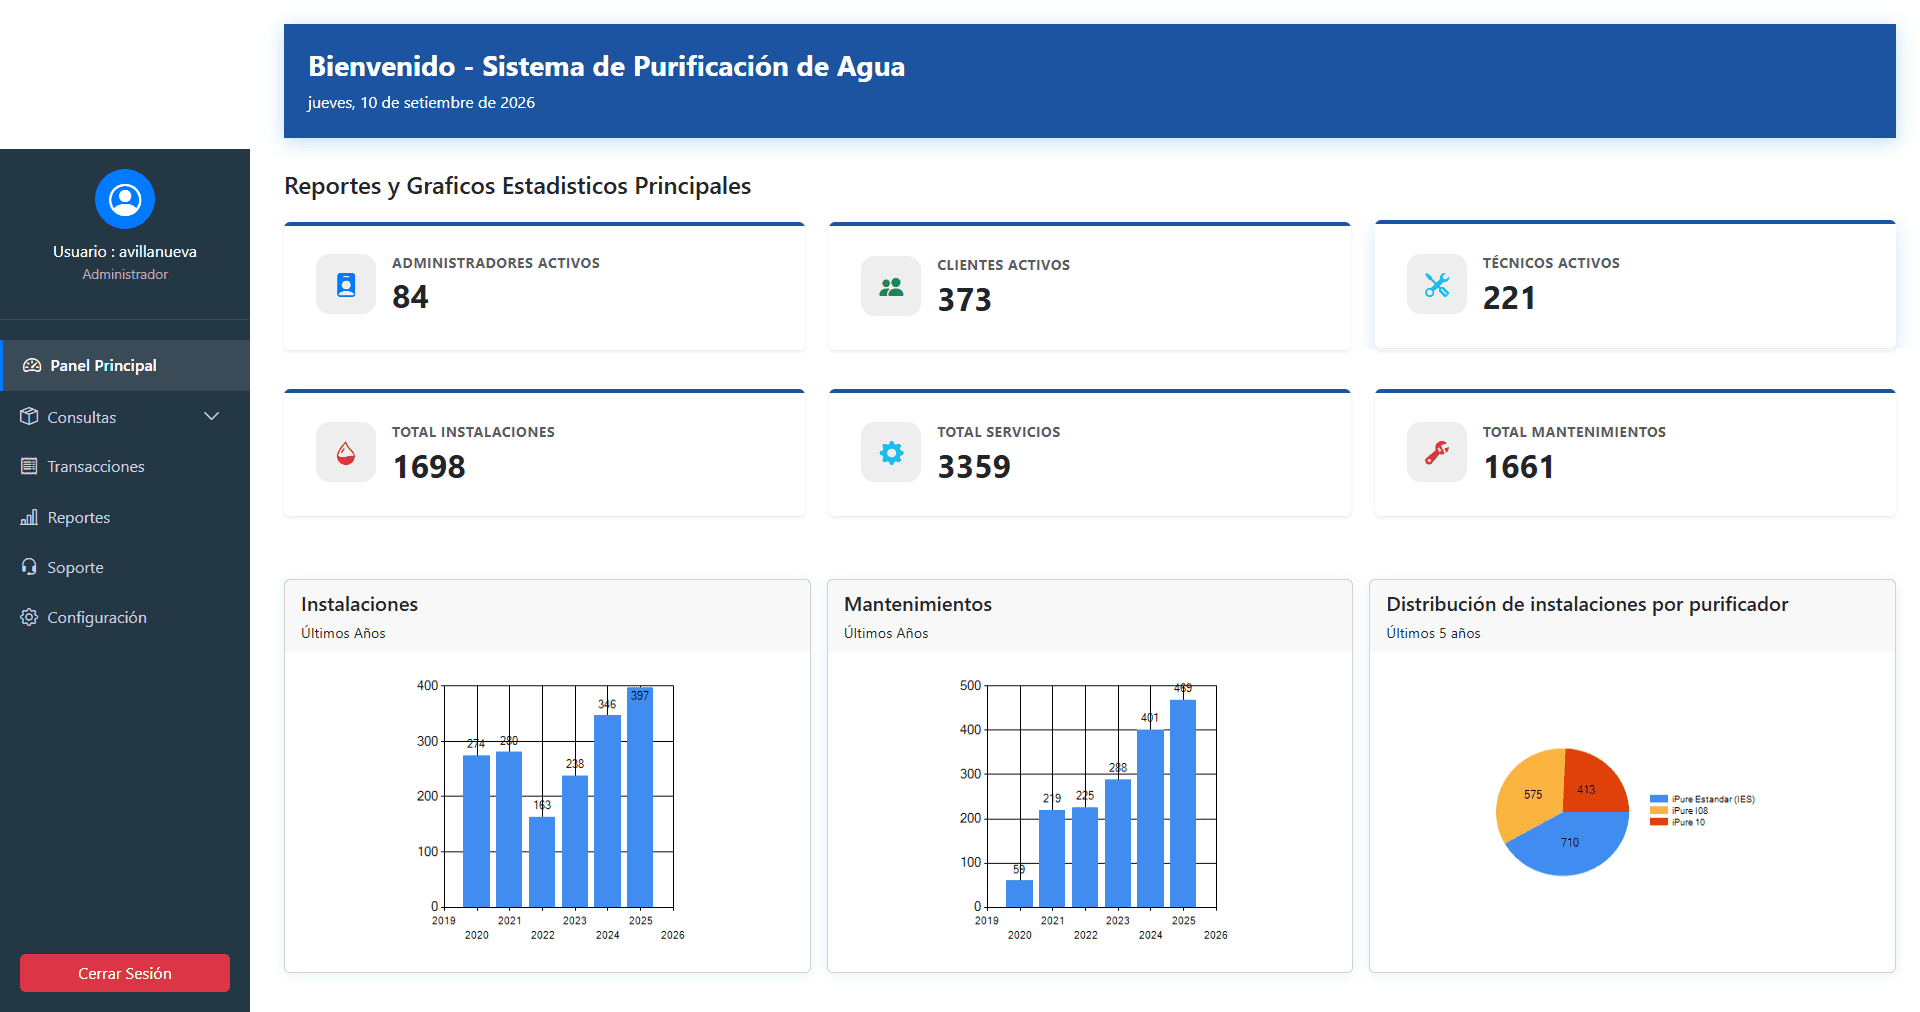Expand the Consultas submenu chevron

click(211, 416)
